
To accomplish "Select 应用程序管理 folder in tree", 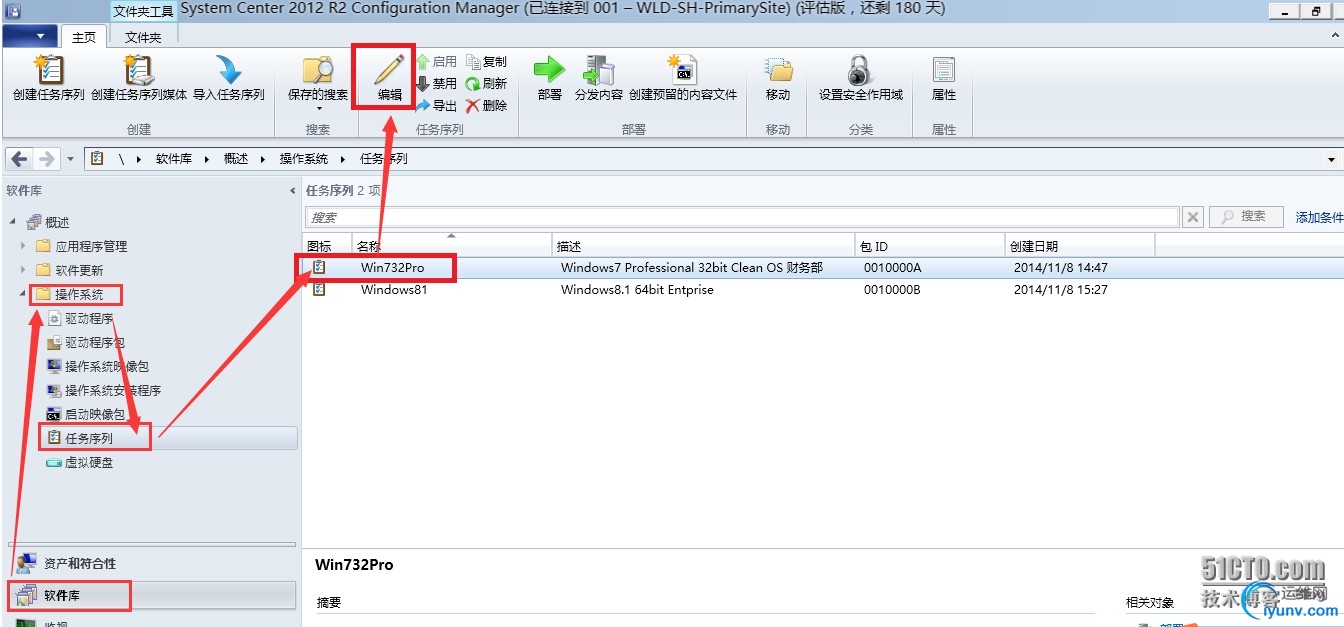I will (x=81, y=246).
